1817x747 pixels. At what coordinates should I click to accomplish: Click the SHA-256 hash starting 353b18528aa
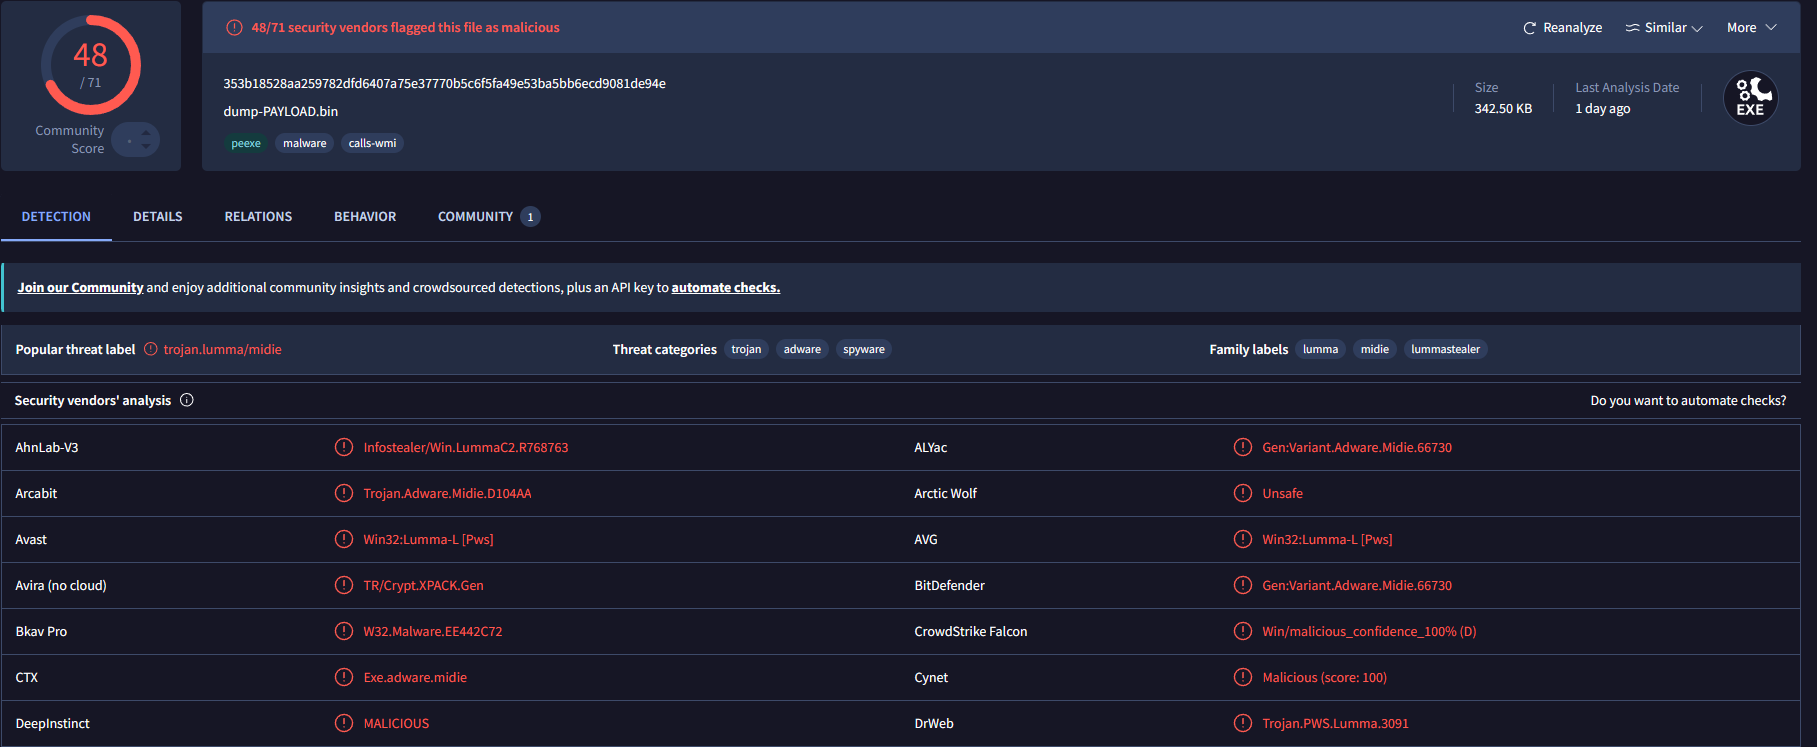pos(444,83)
